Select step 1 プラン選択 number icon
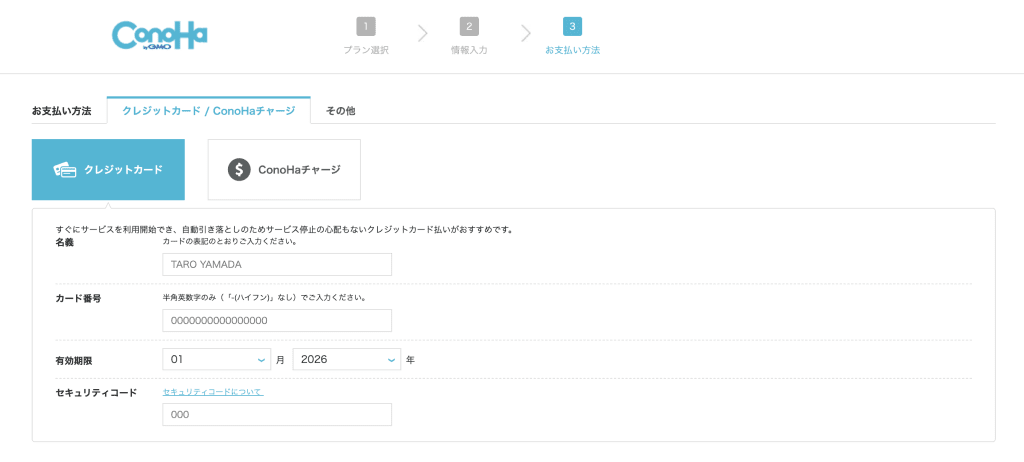Viewport: 1024px width, 462px height. click(x=366, y=27)
